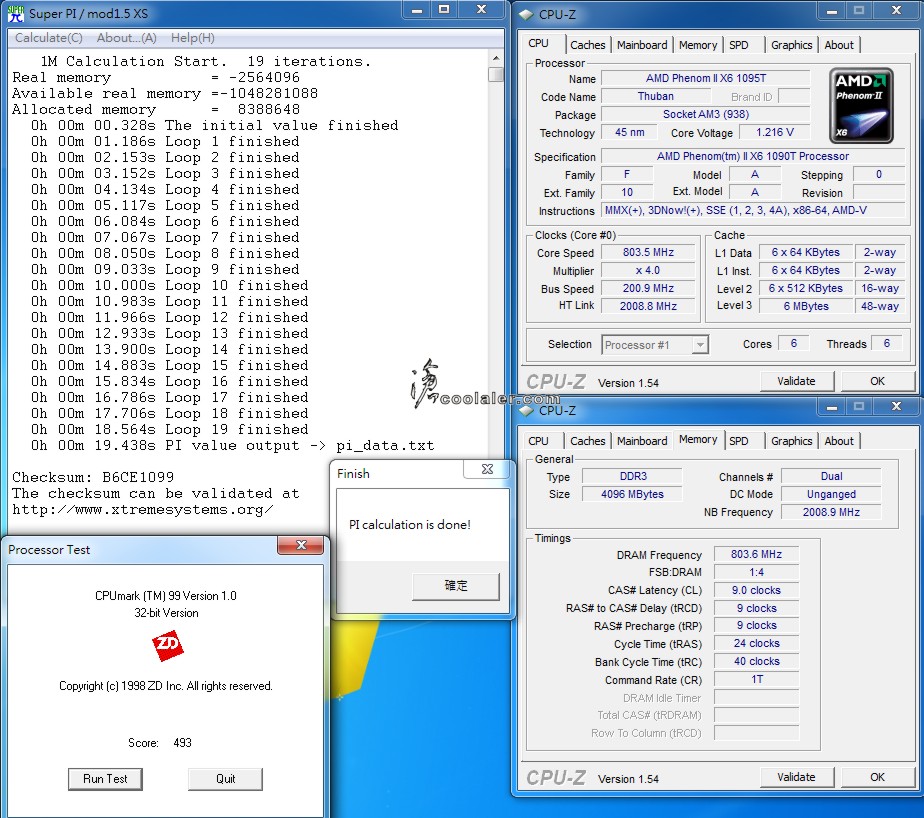Open About tab in upper CPU-Z

[839, 45]
